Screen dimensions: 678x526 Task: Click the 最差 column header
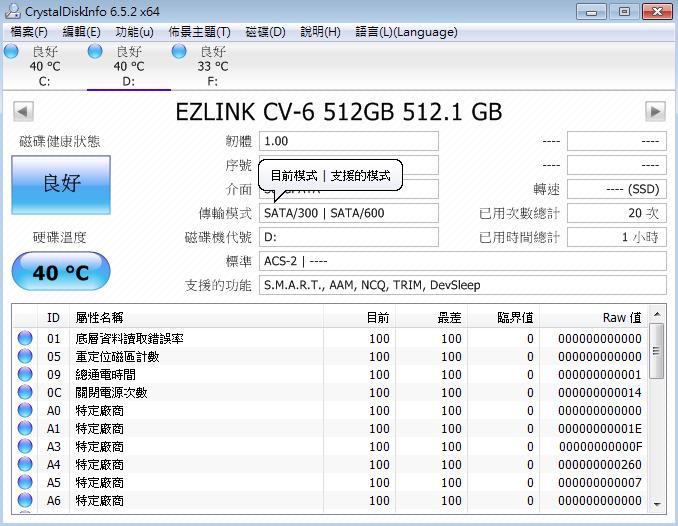[x=431, y=318]
